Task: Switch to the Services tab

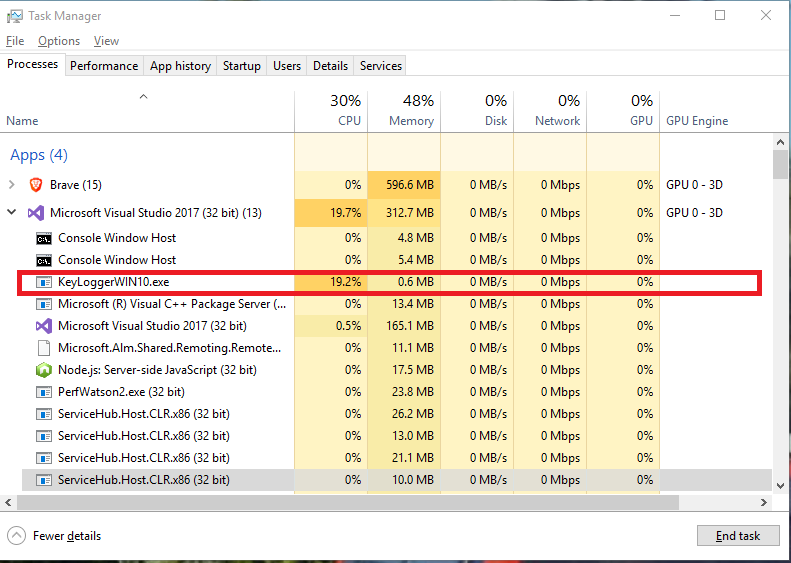Action: pyautogui.click(x=381, y=66)
